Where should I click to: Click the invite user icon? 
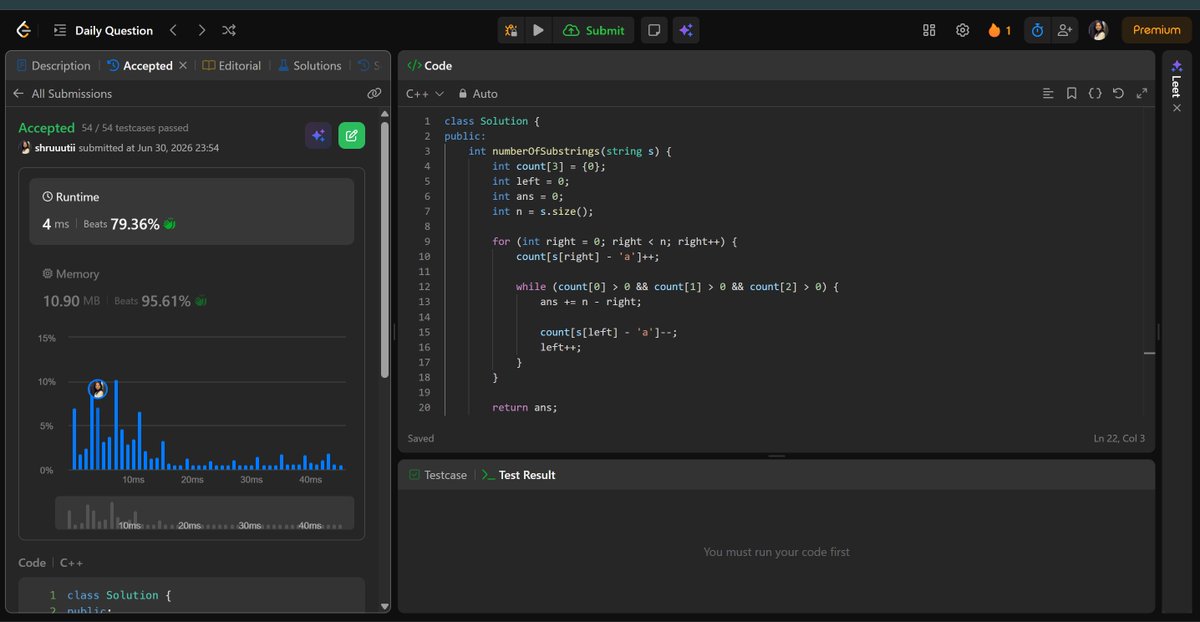[x=1064, y=30]
